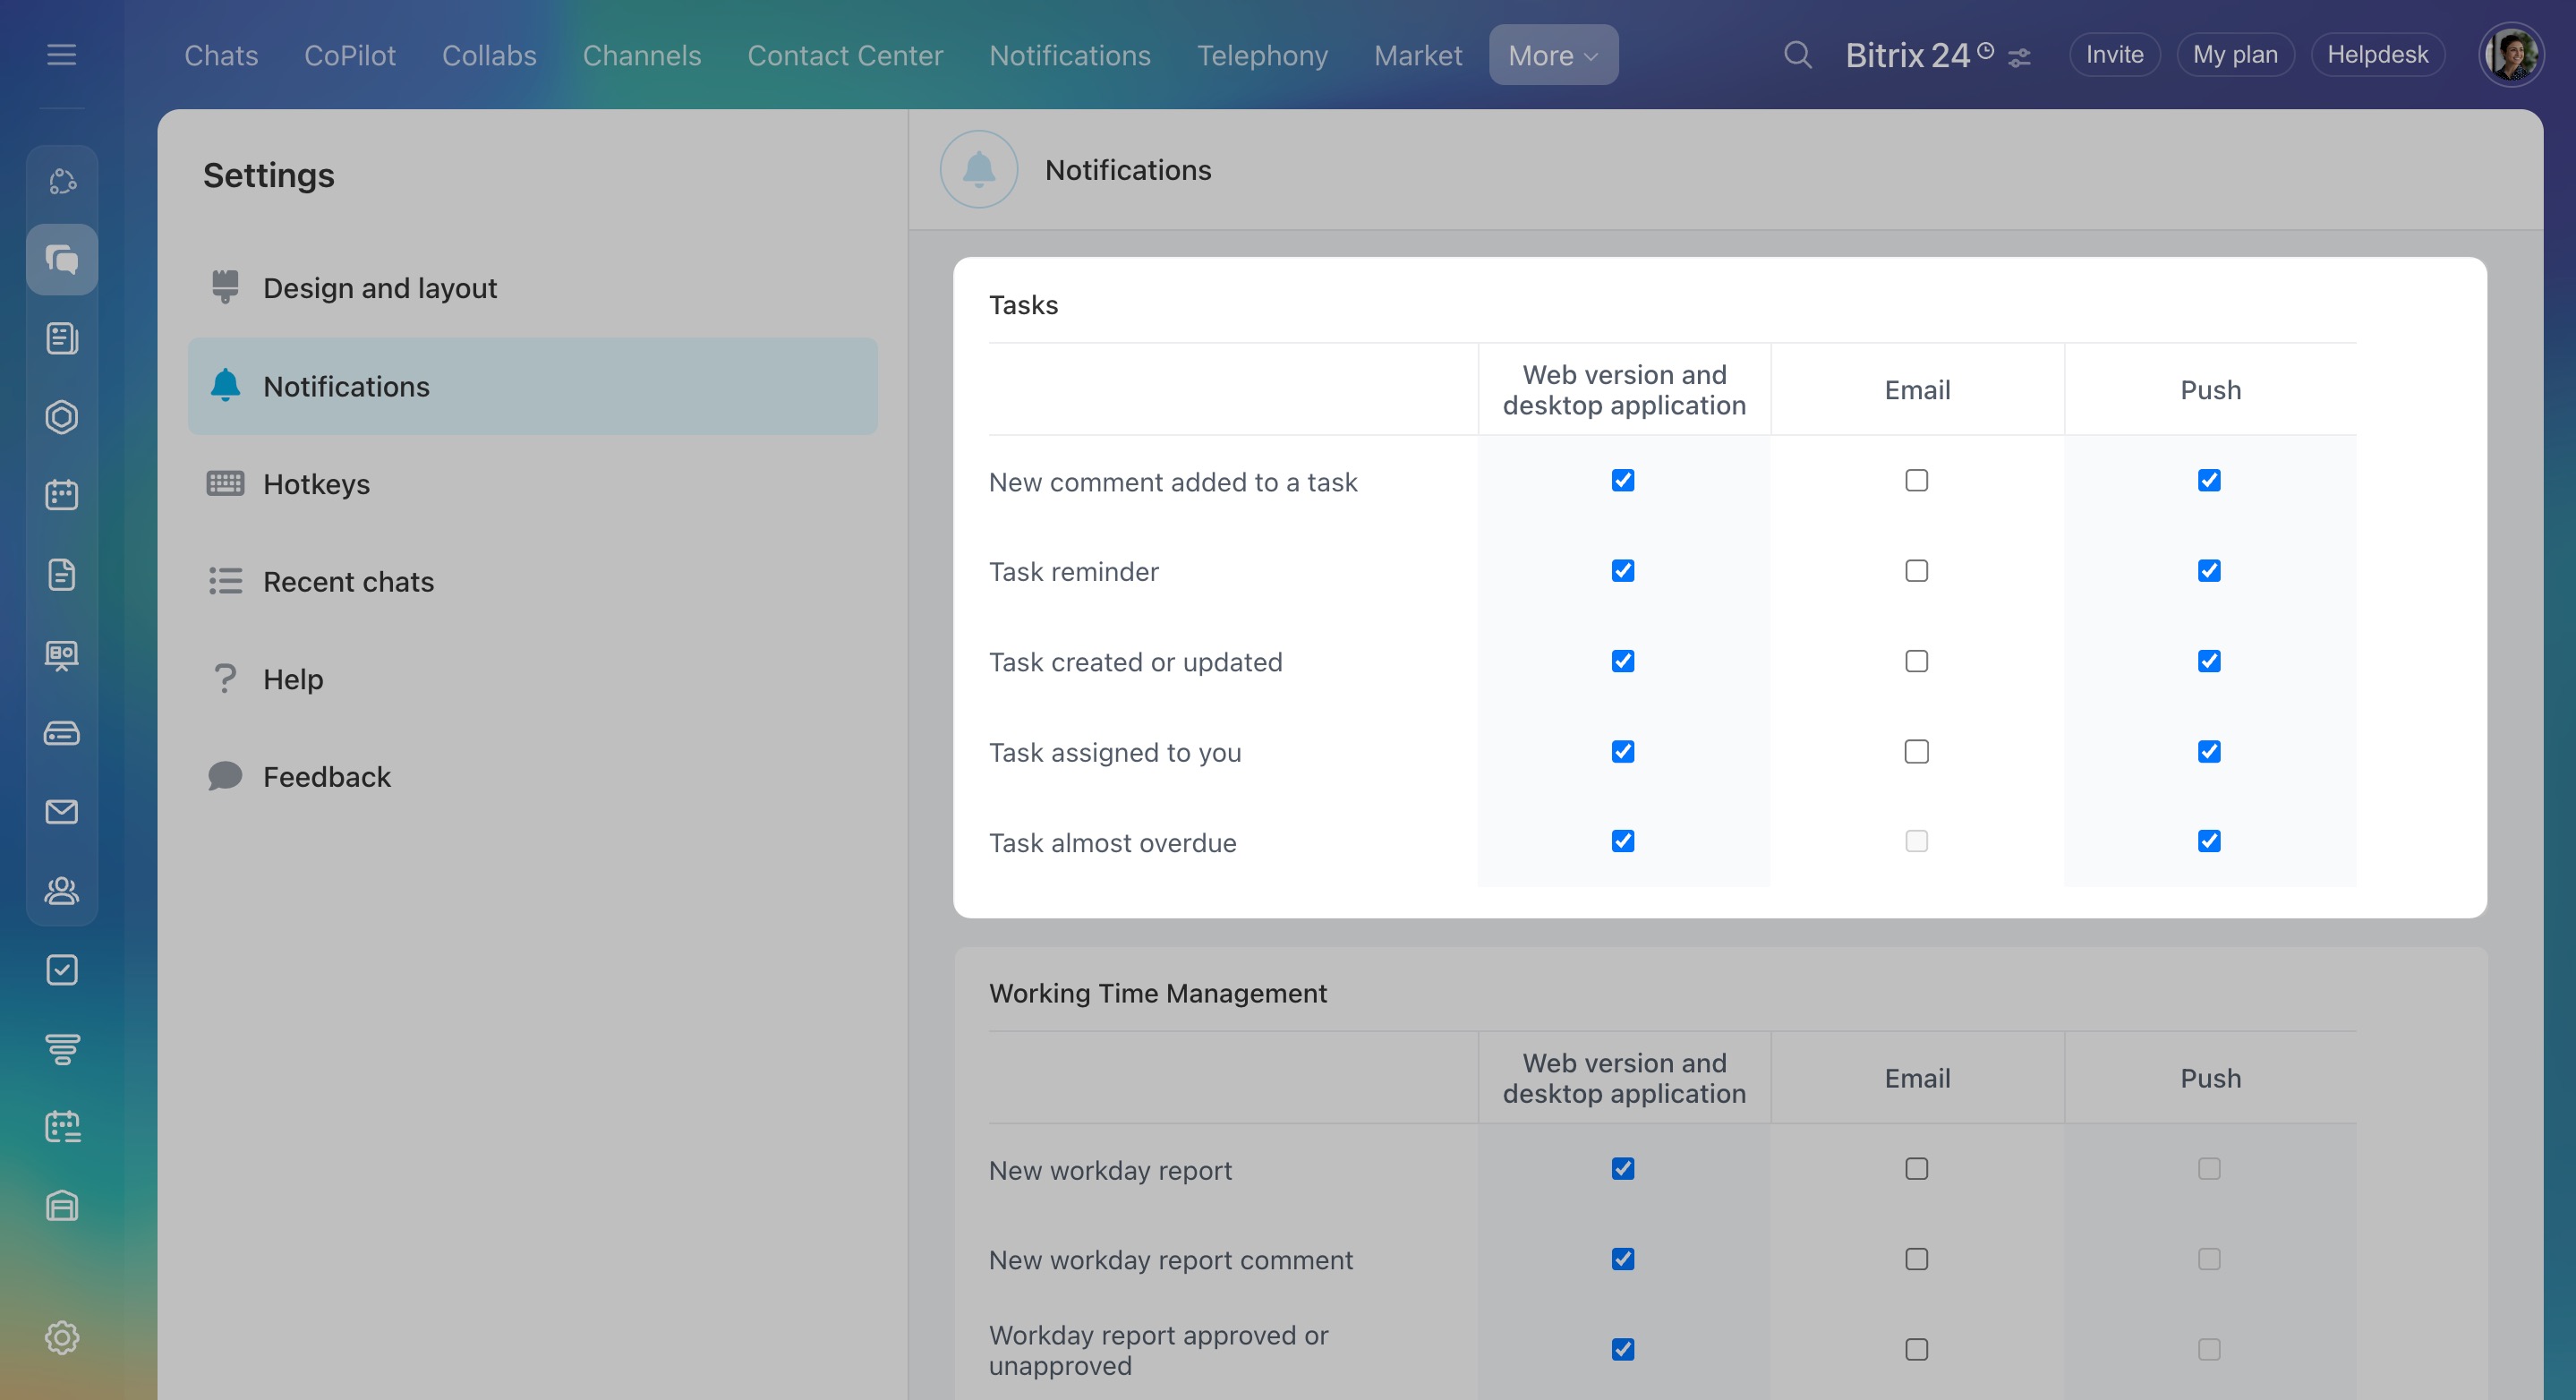This screenshot has width=2576, height=1400.
Task: Disable Push for Task reminder
Action: point(2209,571)
